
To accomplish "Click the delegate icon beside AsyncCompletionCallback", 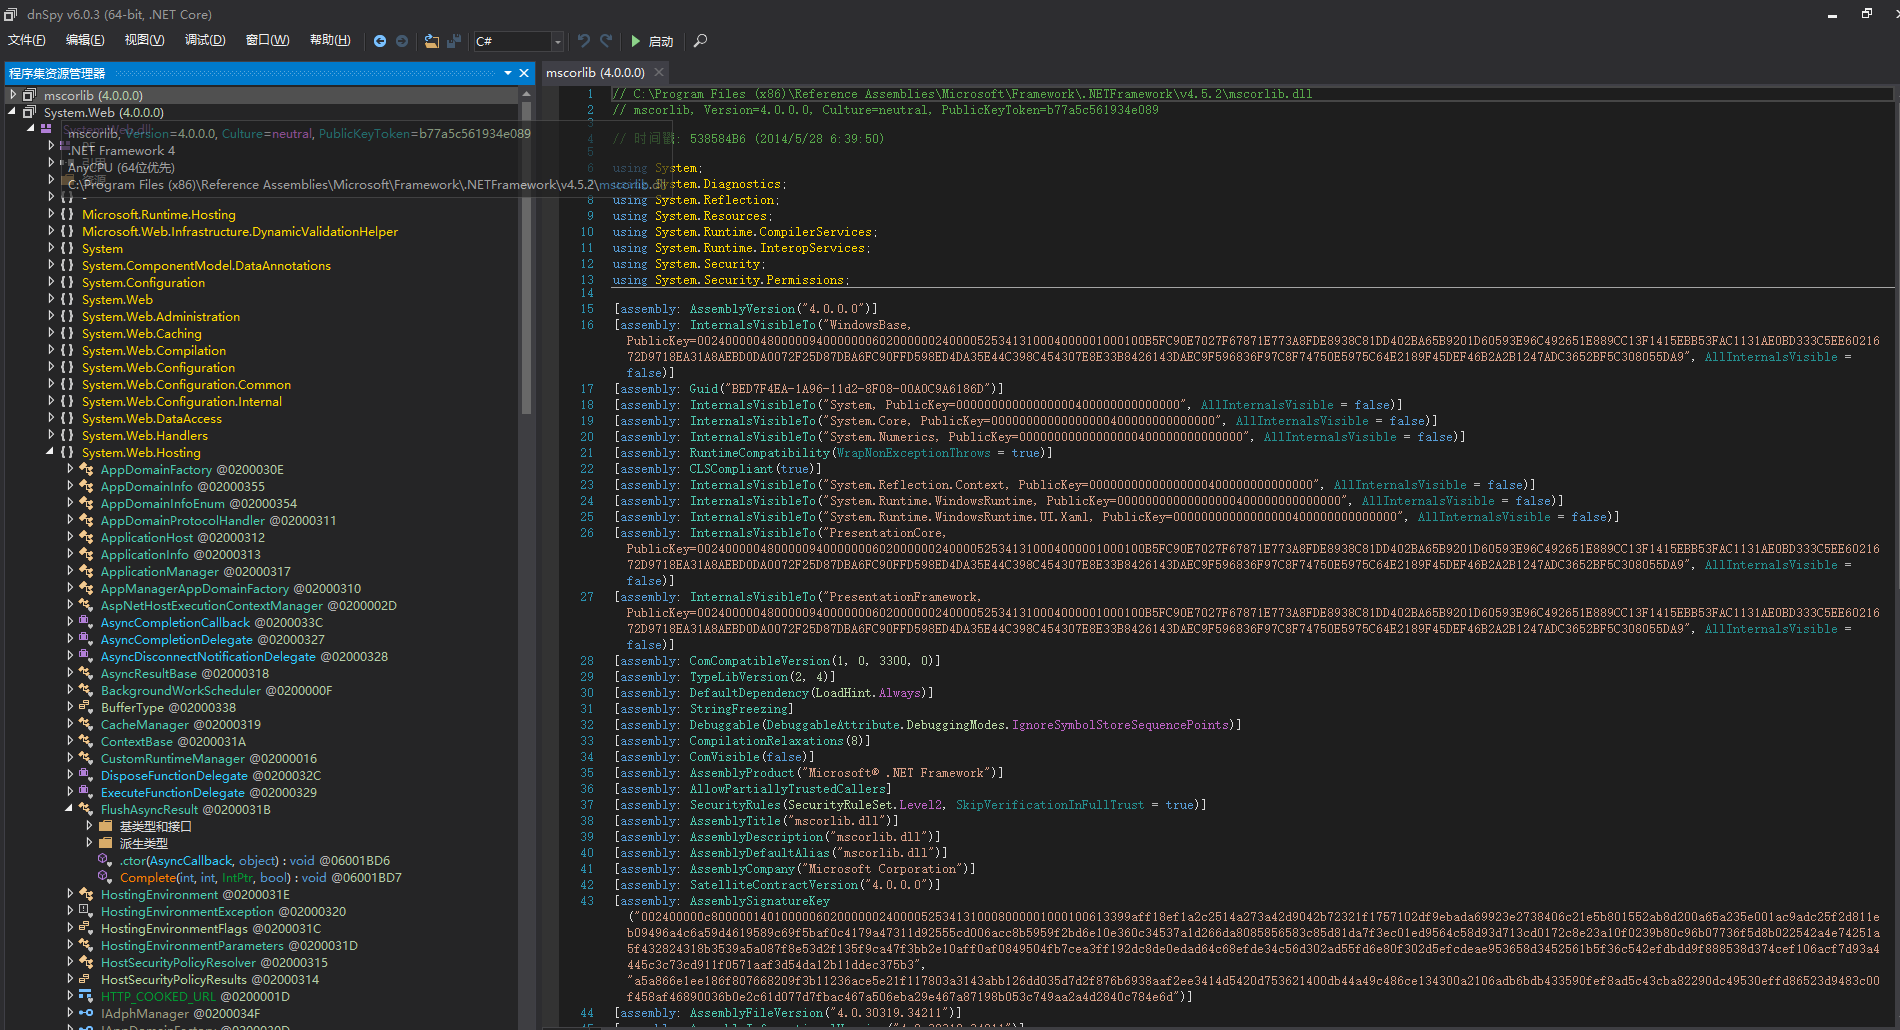I will (x=86, y=622).
